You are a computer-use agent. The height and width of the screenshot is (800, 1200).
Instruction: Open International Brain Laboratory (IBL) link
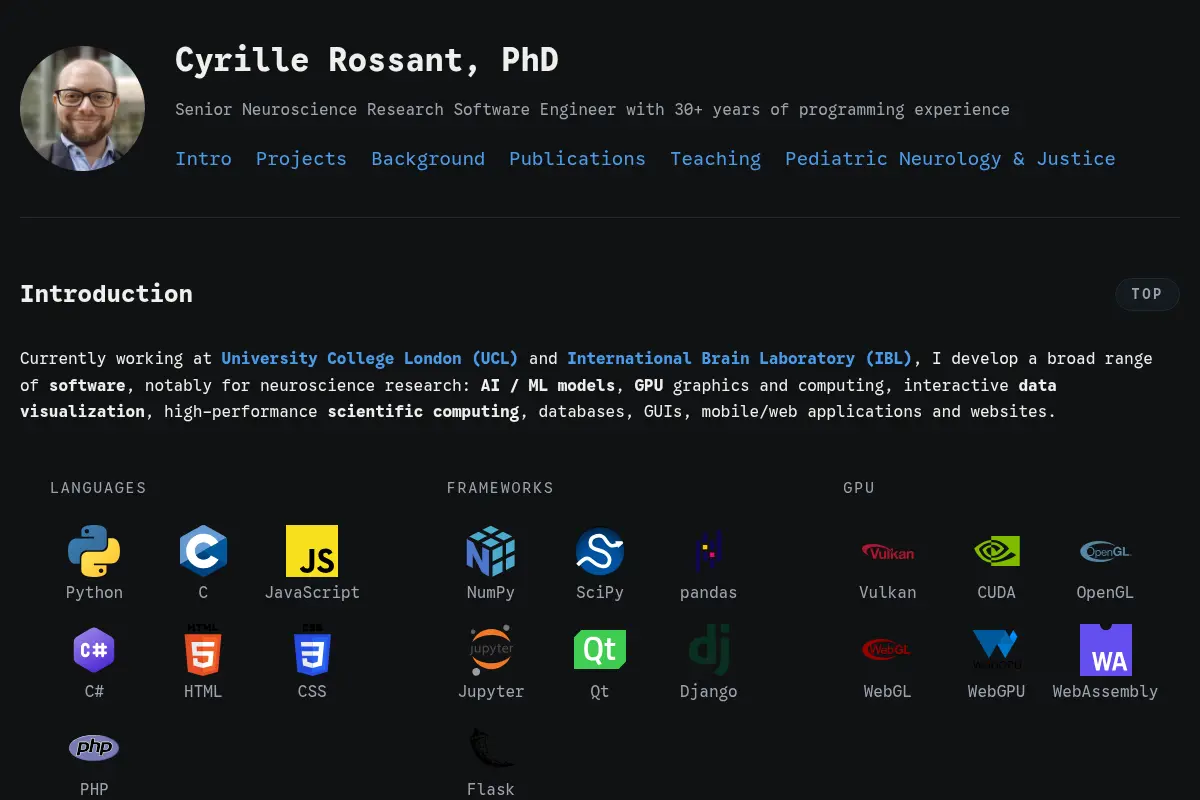(x=740, y=358)
